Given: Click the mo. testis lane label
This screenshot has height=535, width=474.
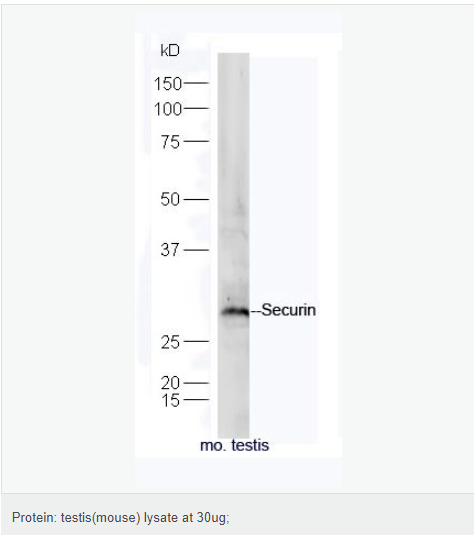Looking at the screenshot, I should [x=234, y=445].
